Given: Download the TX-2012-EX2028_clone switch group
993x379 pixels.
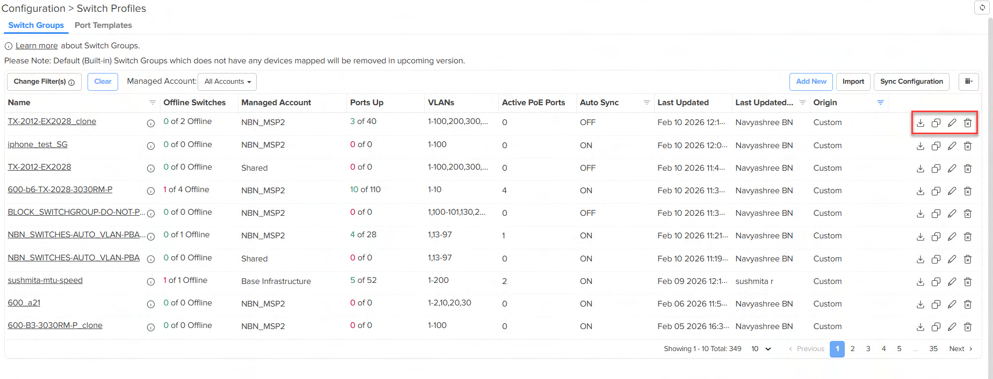Looking at the screenshot, I should pos(920,123).
